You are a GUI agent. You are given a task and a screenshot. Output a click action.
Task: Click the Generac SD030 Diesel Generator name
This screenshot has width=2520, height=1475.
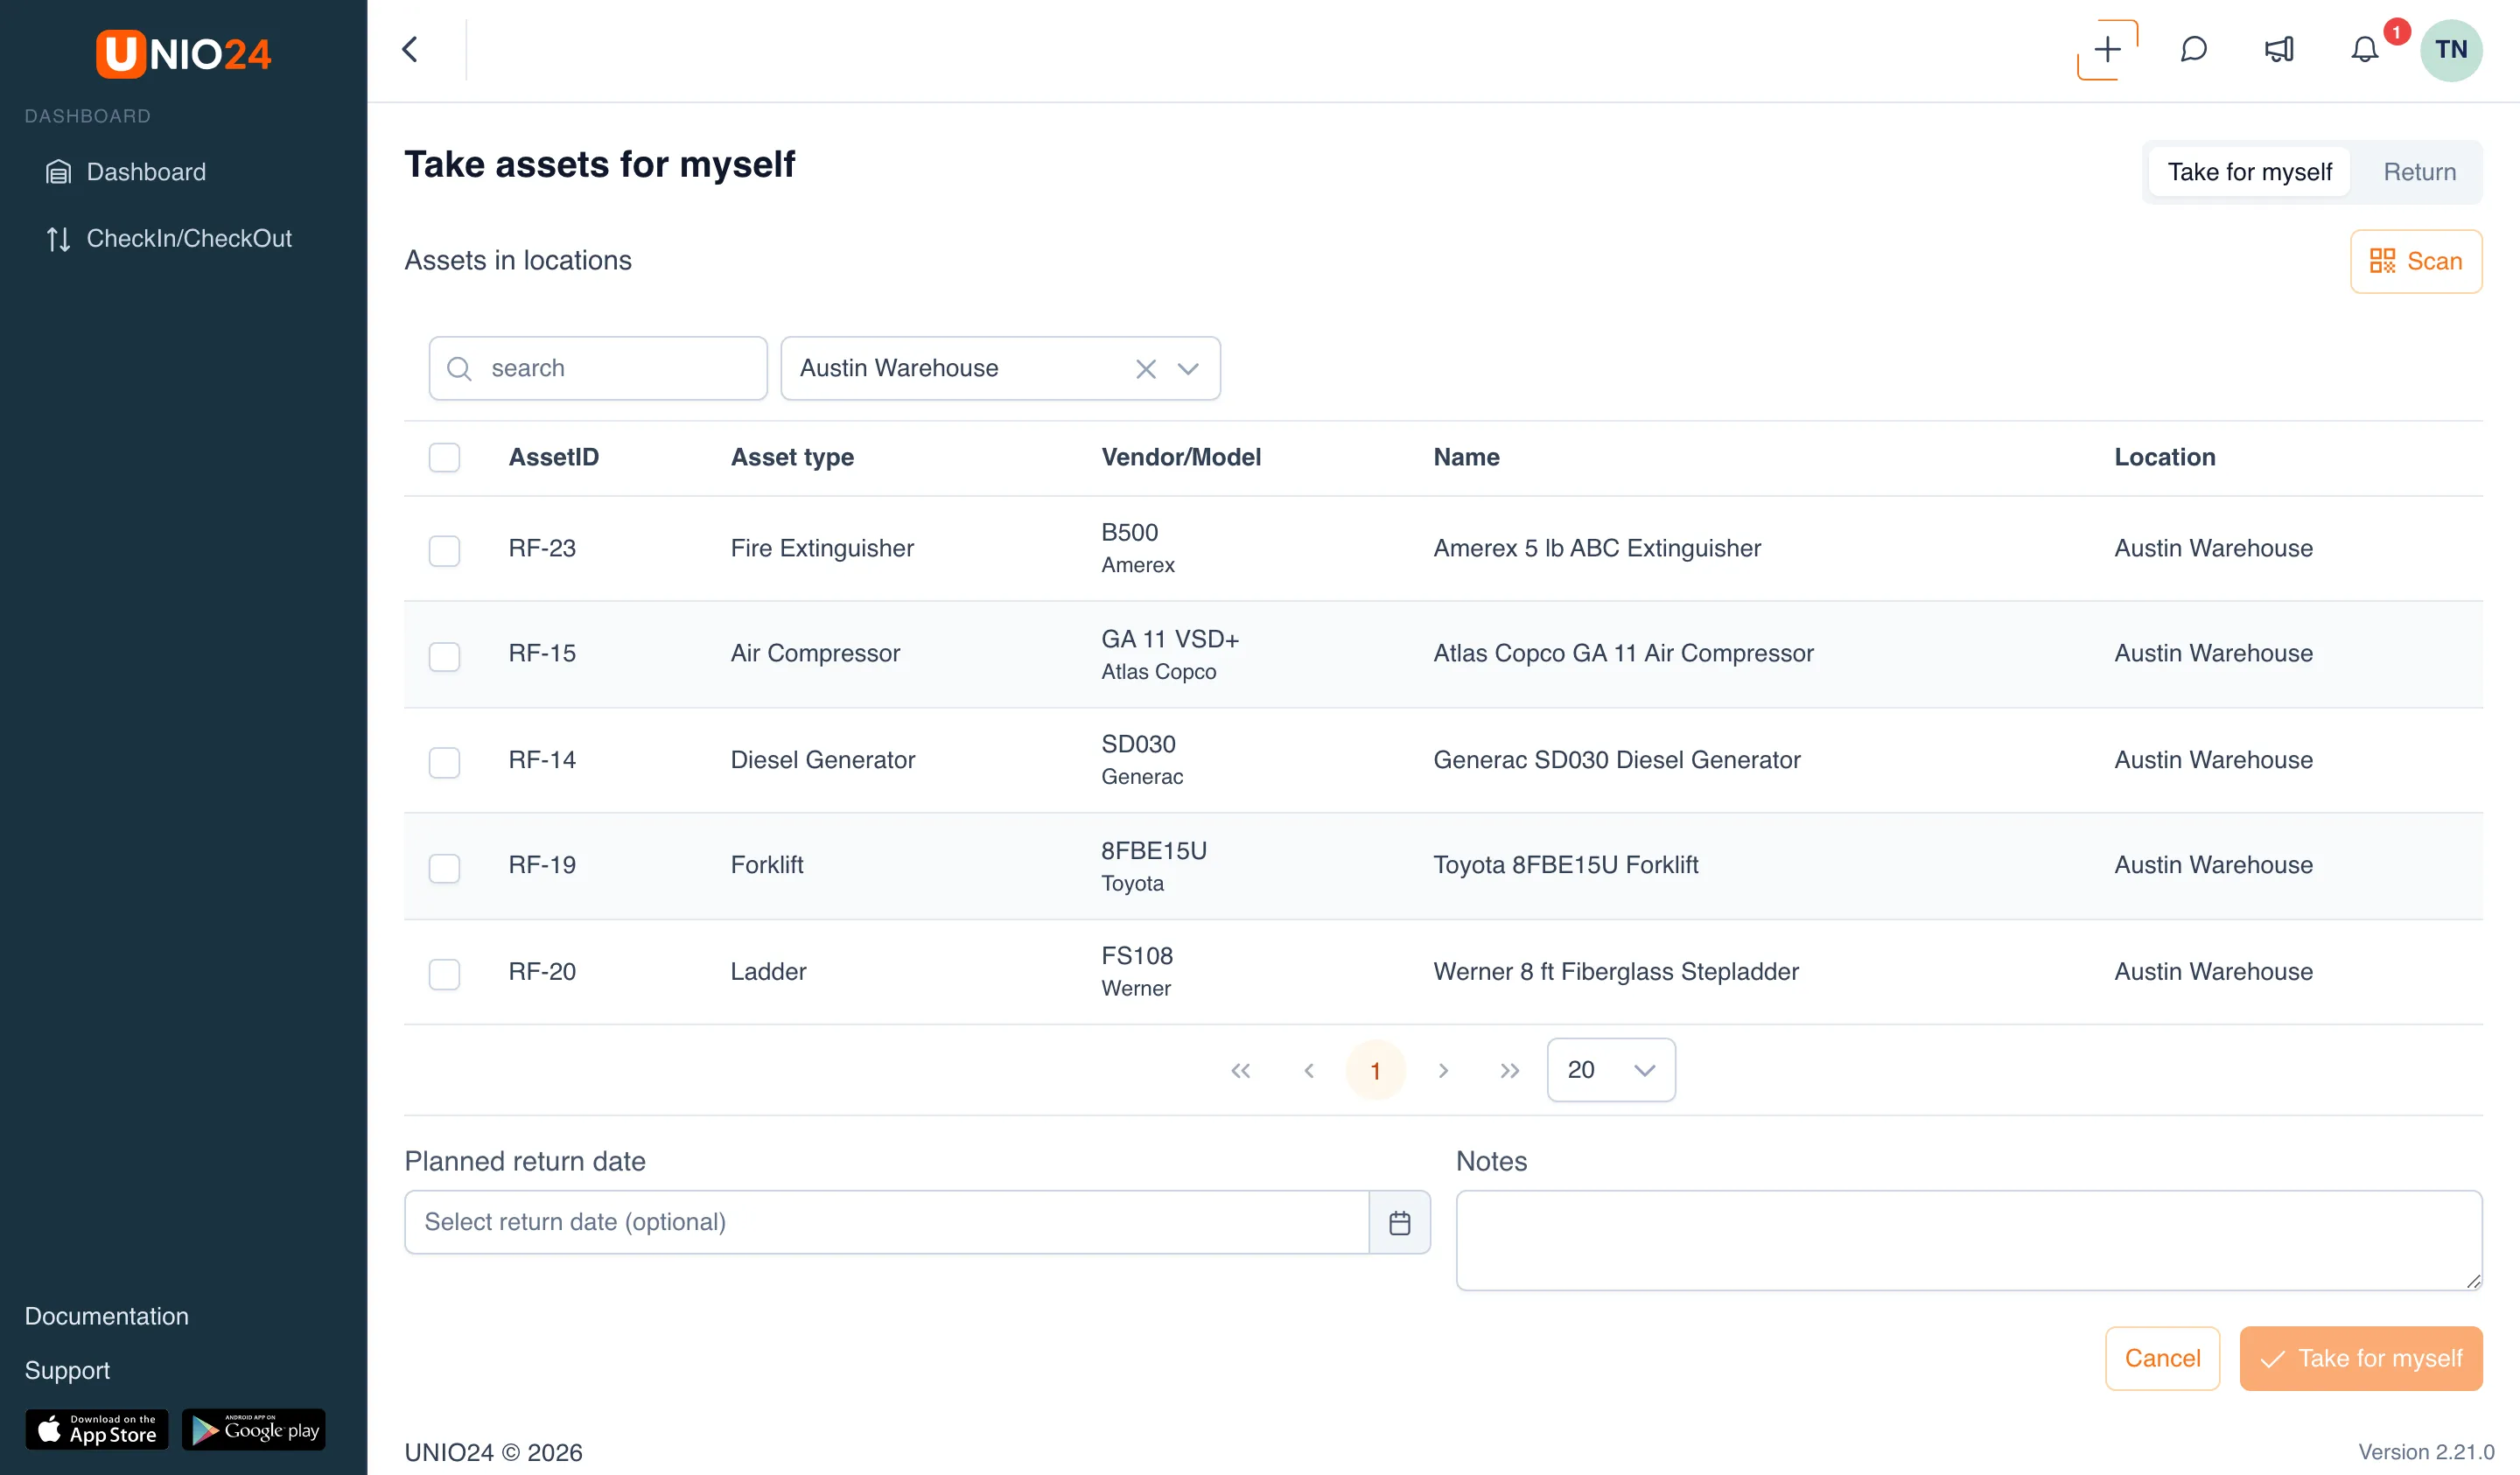[1616, 760]
